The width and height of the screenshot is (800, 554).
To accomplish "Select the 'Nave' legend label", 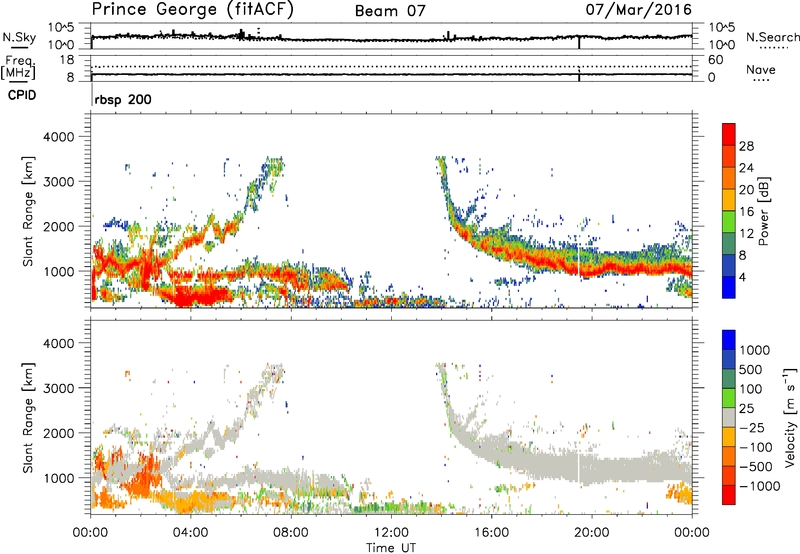I will [761, 70].
